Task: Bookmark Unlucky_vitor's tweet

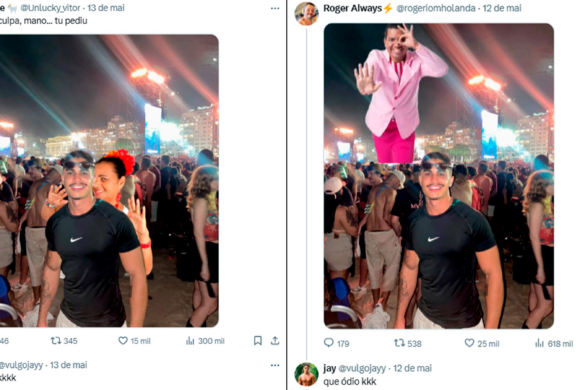Action: pos(257,340)
